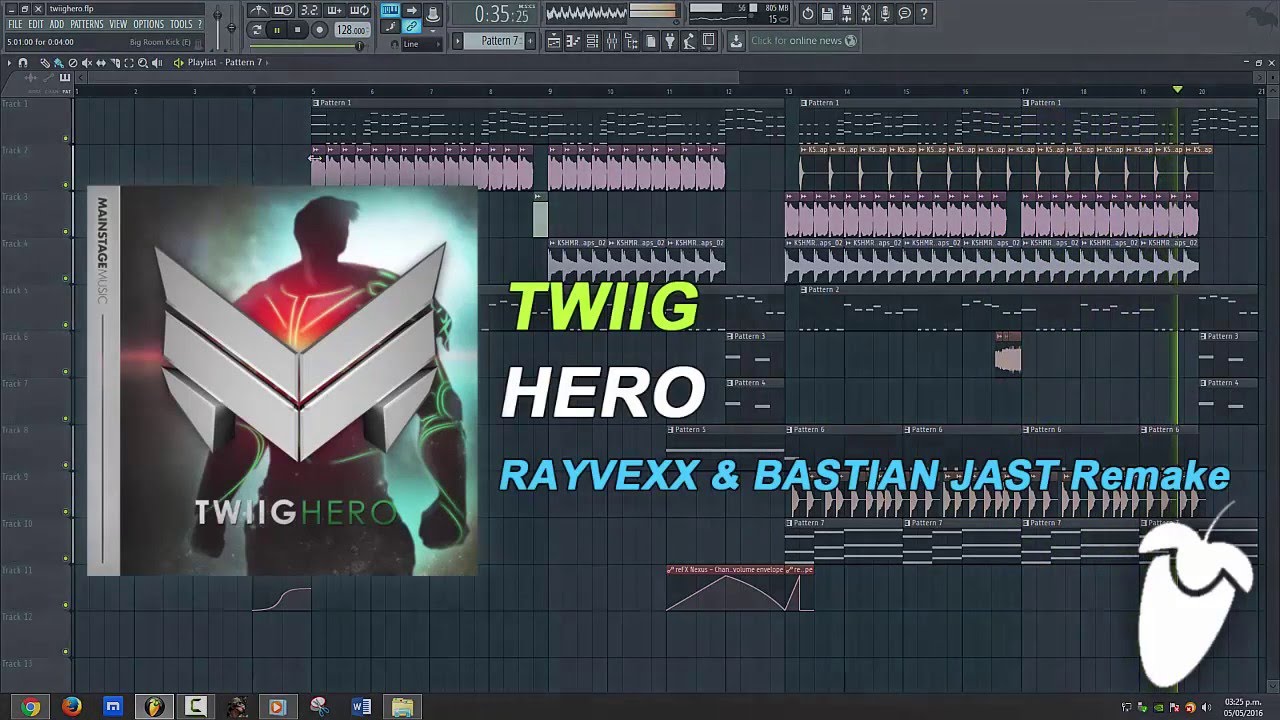Open the VIEW menu

(118, 24)
